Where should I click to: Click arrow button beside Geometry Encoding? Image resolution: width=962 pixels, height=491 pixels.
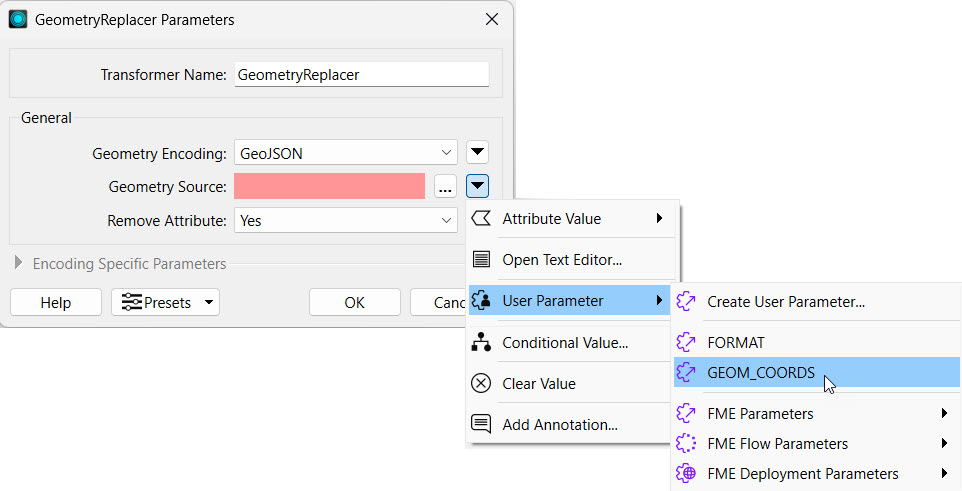tap(478, 153)
